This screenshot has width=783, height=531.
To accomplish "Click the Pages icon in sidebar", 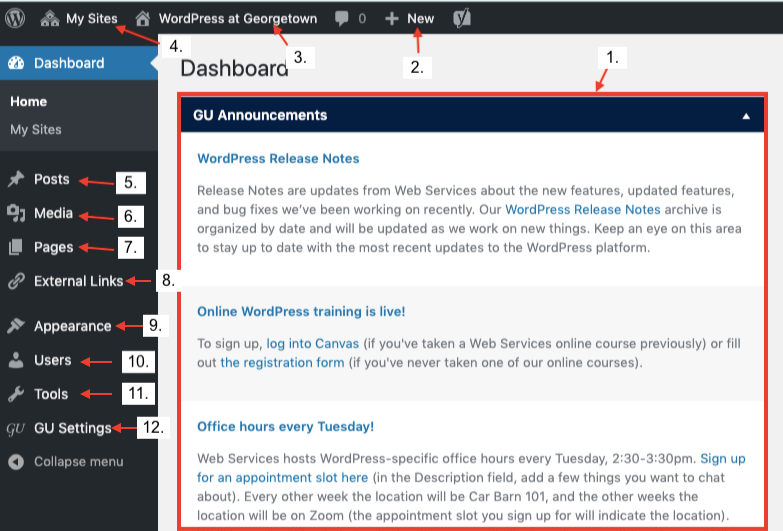I will 16,247.
